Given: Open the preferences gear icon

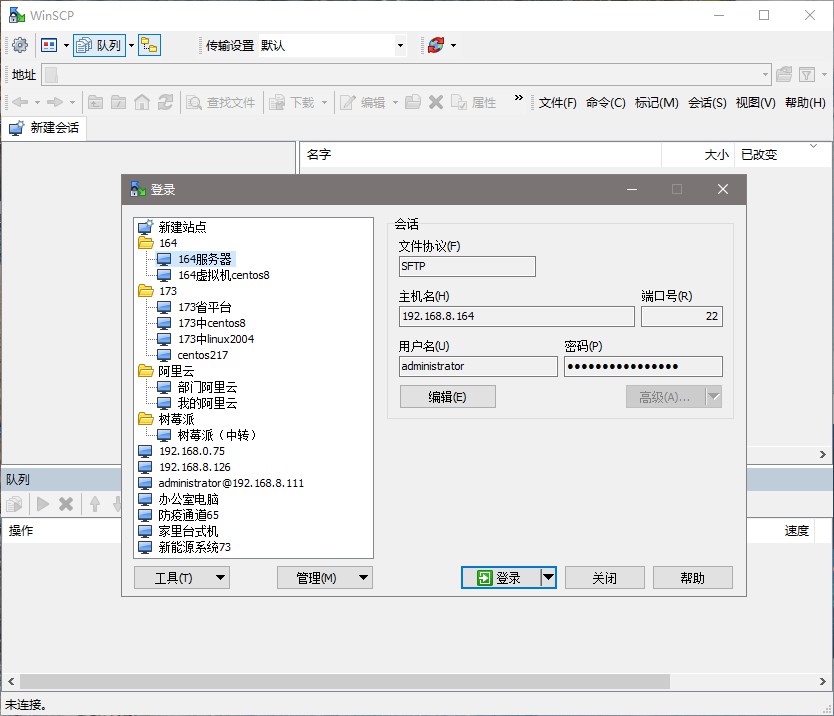Looking at the screenshot, I should tap(20, 45).
